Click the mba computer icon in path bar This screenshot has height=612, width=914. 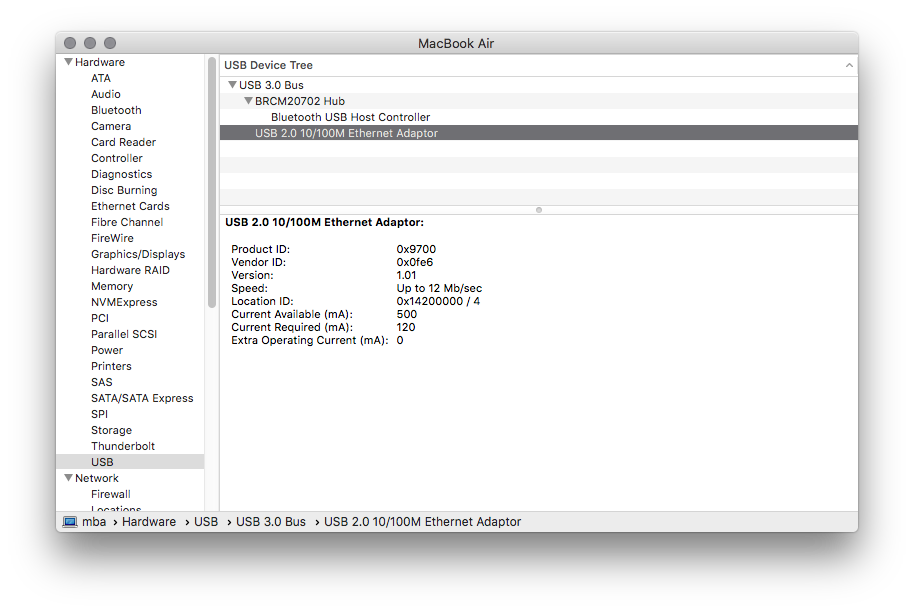coord(70,522)
